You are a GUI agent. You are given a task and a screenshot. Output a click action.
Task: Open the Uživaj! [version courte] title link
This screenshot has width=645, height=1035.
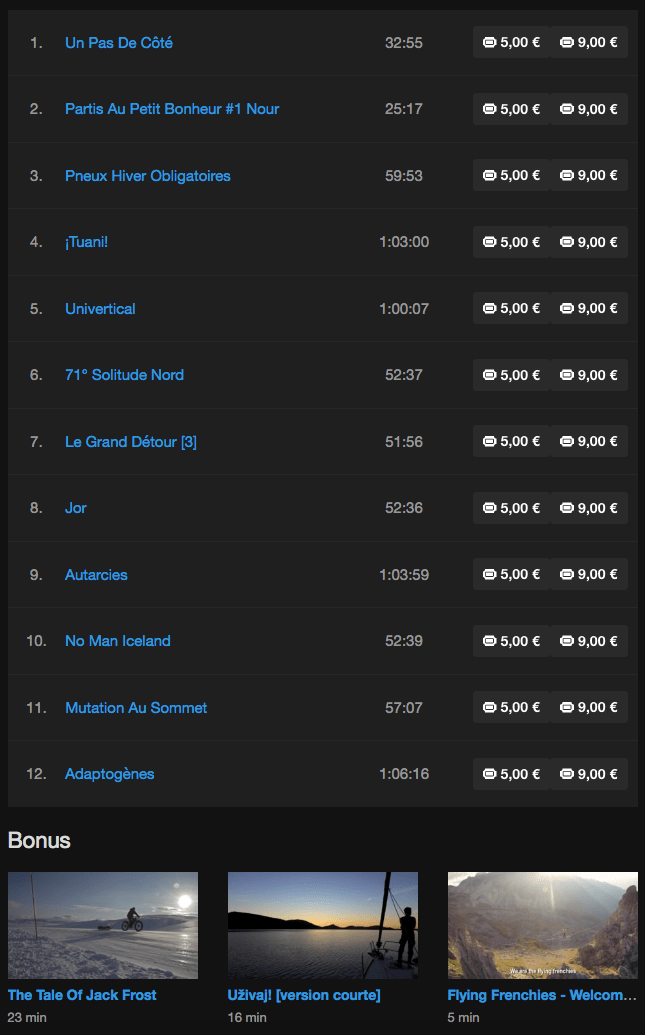(x=304, y=995)
